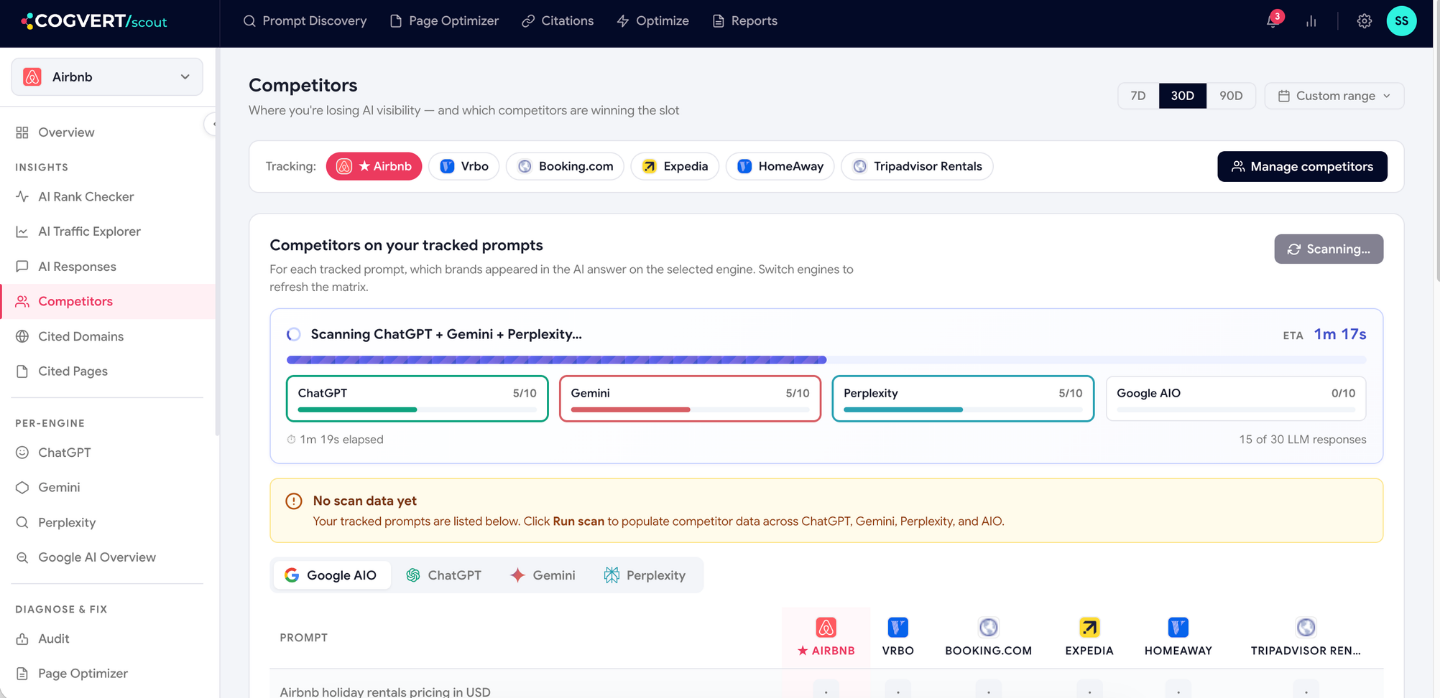
Task: Select the 7D time range
Action: [1138, 96]
